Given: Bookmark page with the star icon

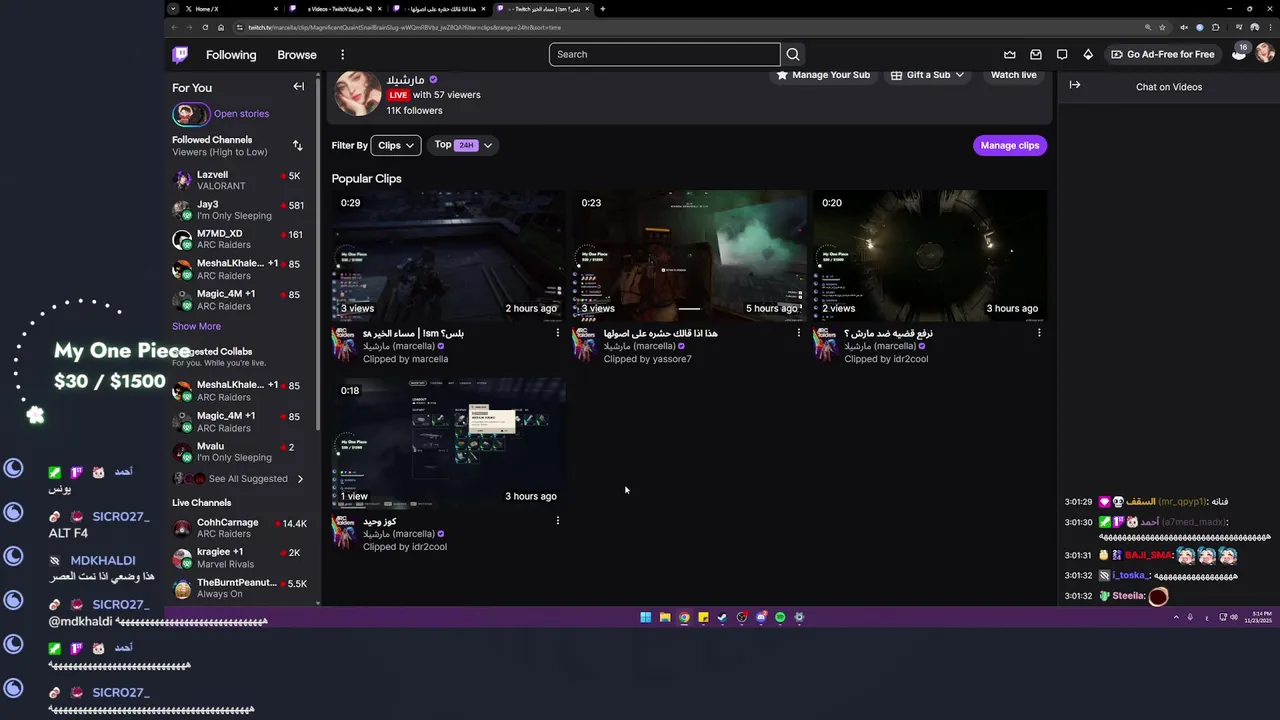Looking at the screenshot, I should (x=1162, y=27).
